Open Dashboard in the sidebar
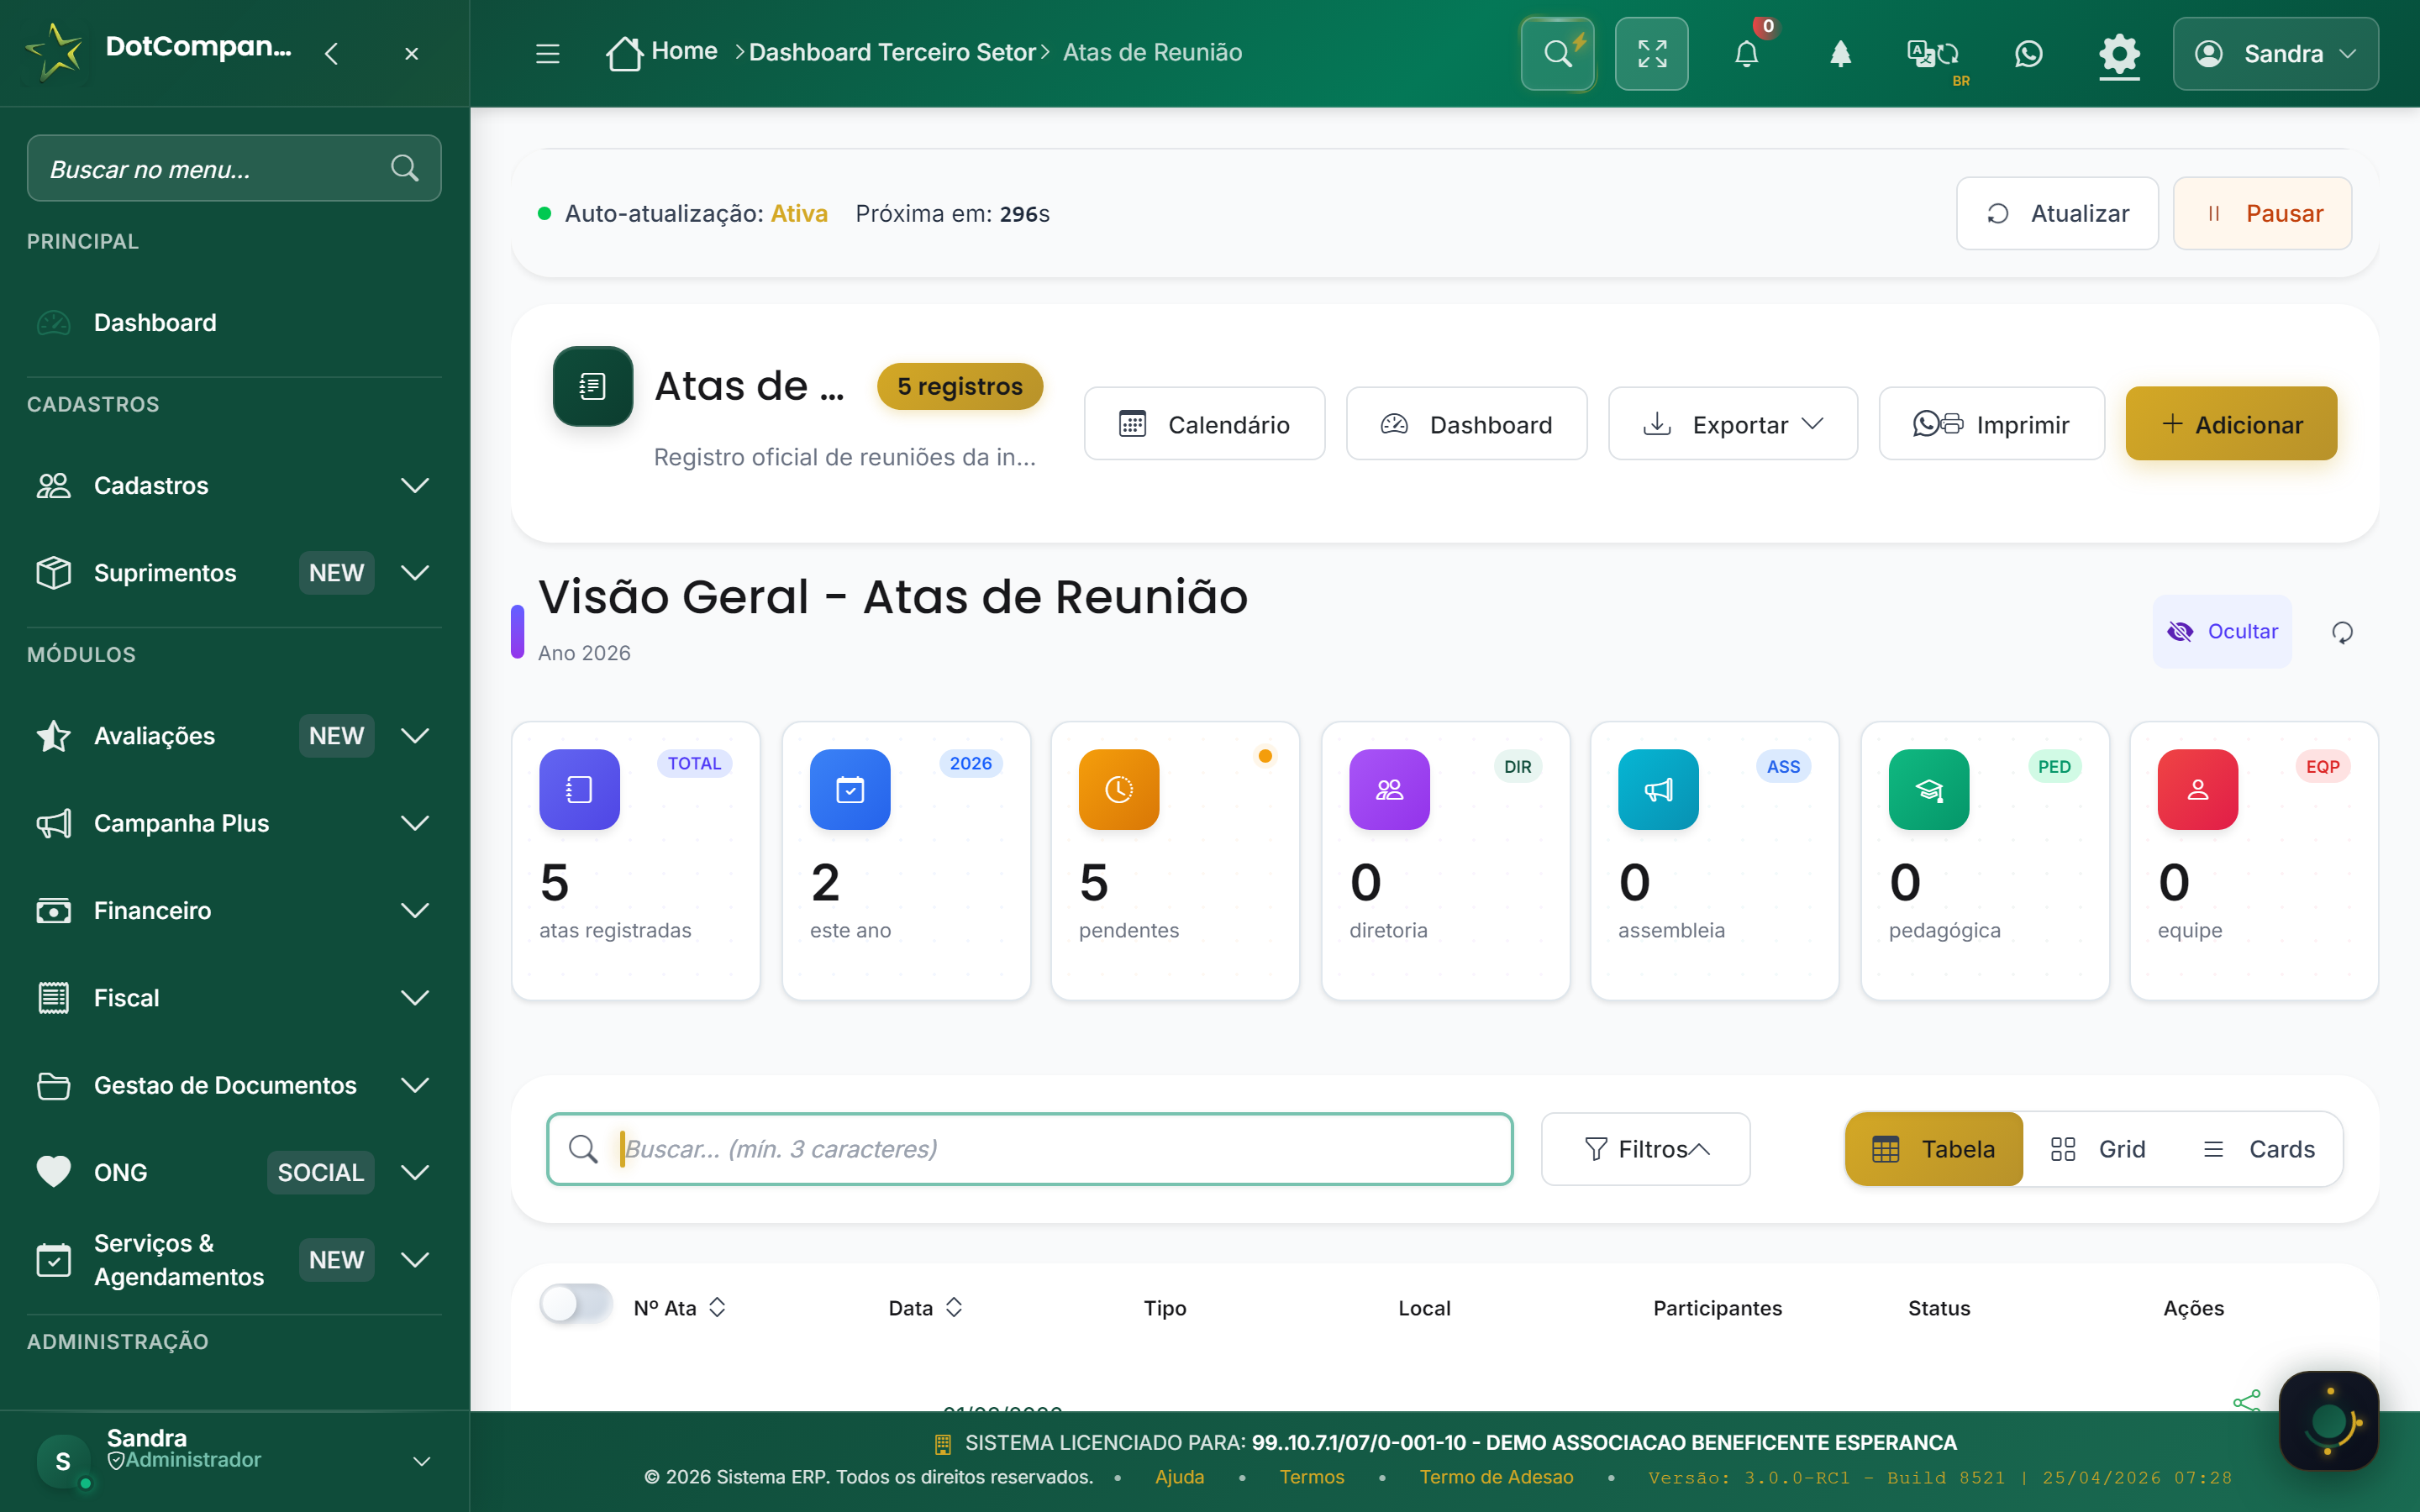2420x1512 pixels. pos(234,323)
